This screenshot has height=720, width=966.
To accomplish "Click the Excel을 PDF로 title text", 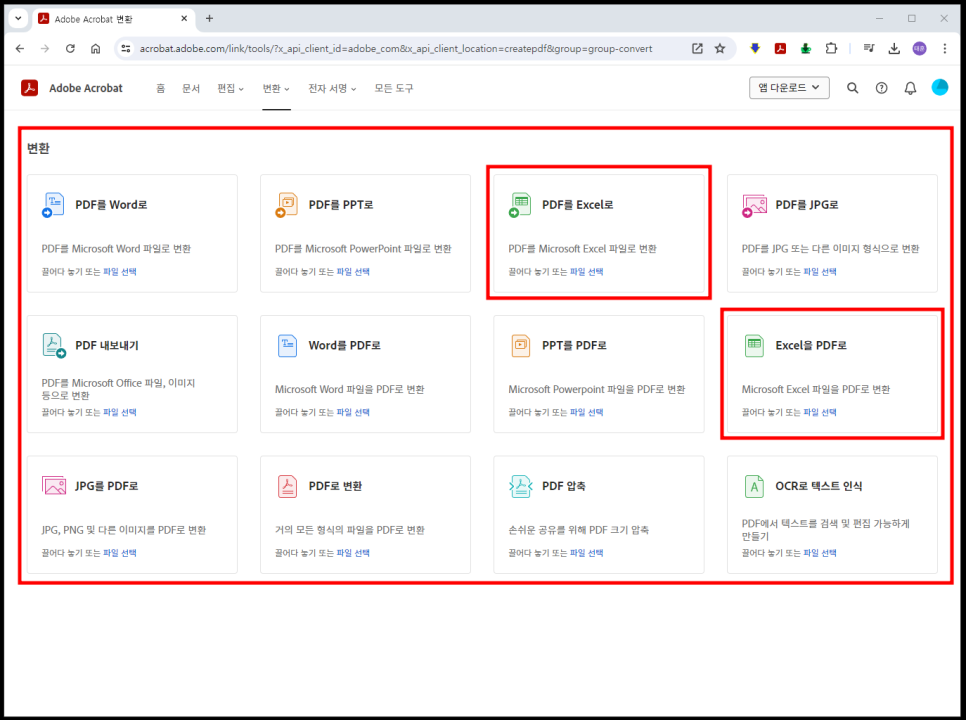I will coord(811,345).
